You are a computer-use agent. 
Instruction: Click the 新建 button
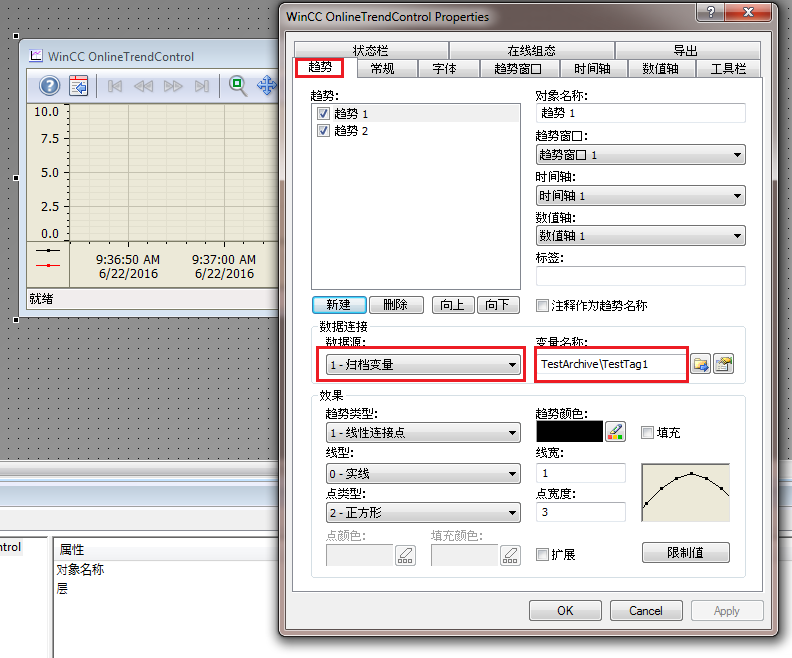pyautogui.click(x=339, y=305)
